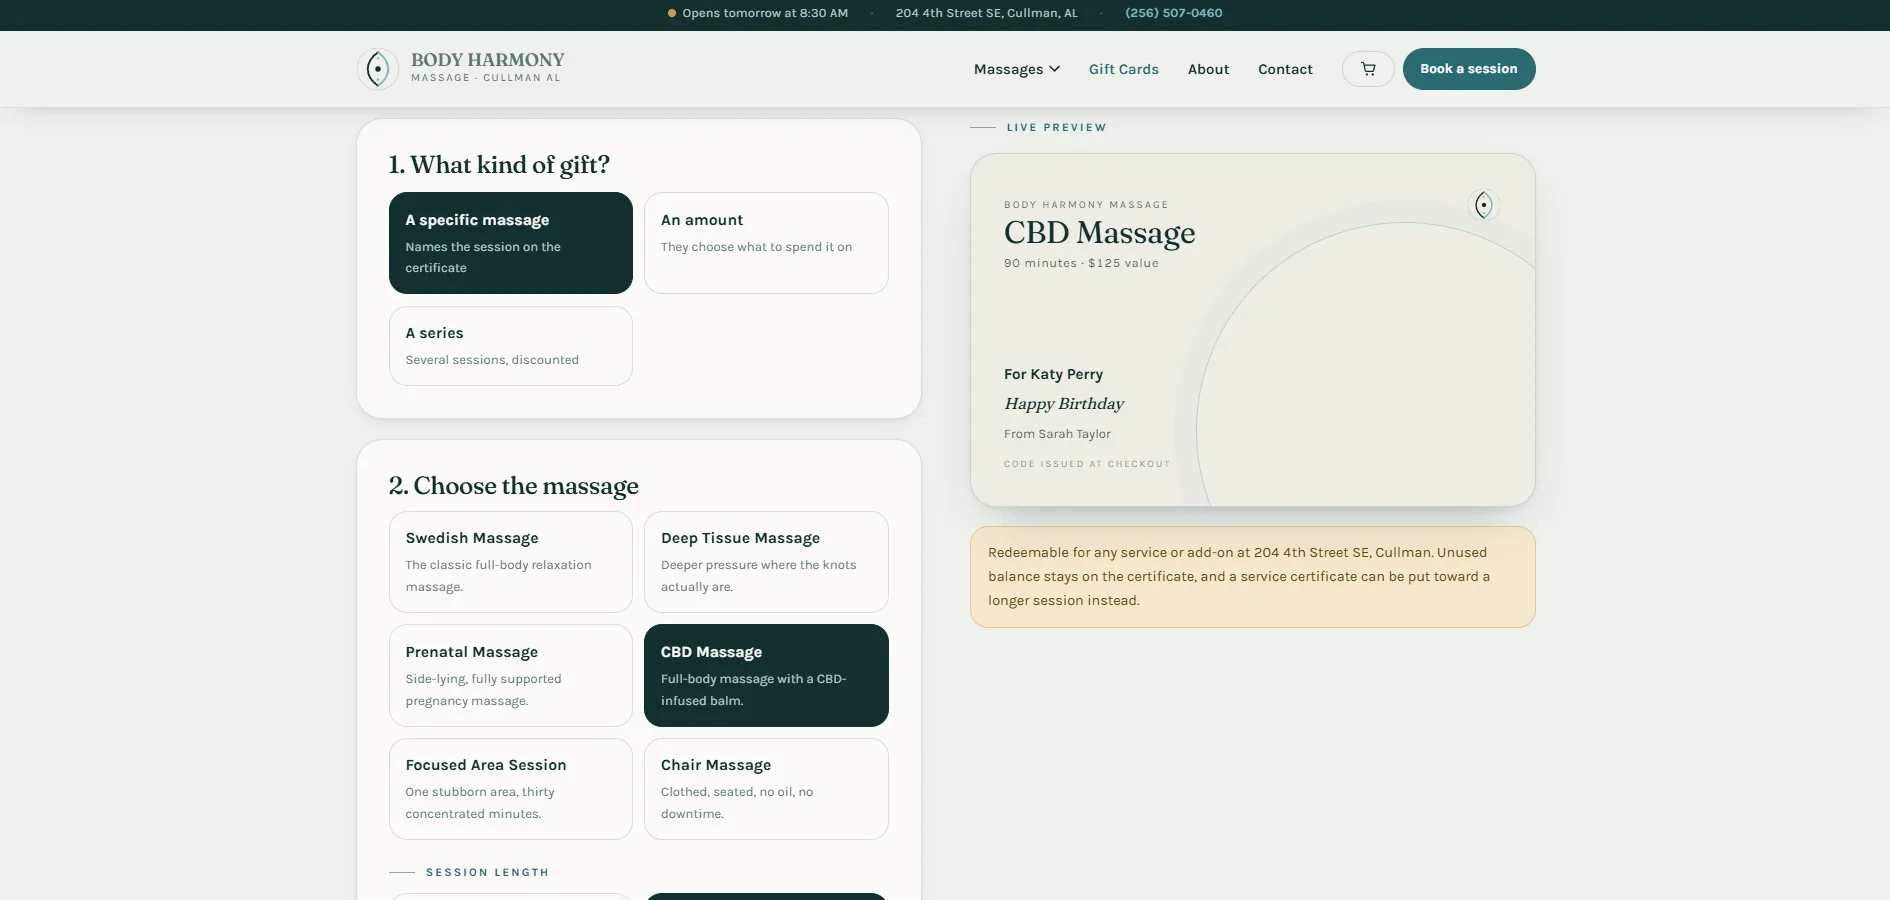Click the emblem icon on the gift card preview
This screenshot has width=1890, height=900.
click(x=1483, y=205)
